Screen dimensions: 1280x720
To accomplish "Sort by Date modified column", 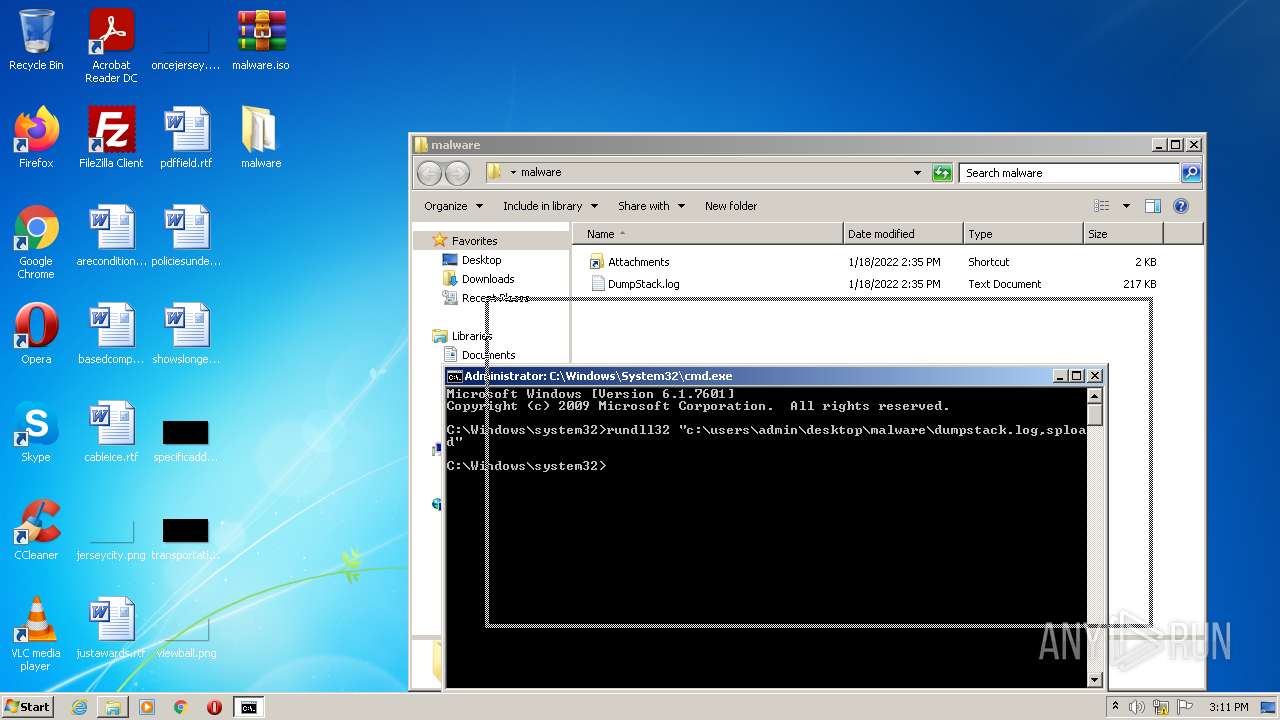I will coord(903,234).
